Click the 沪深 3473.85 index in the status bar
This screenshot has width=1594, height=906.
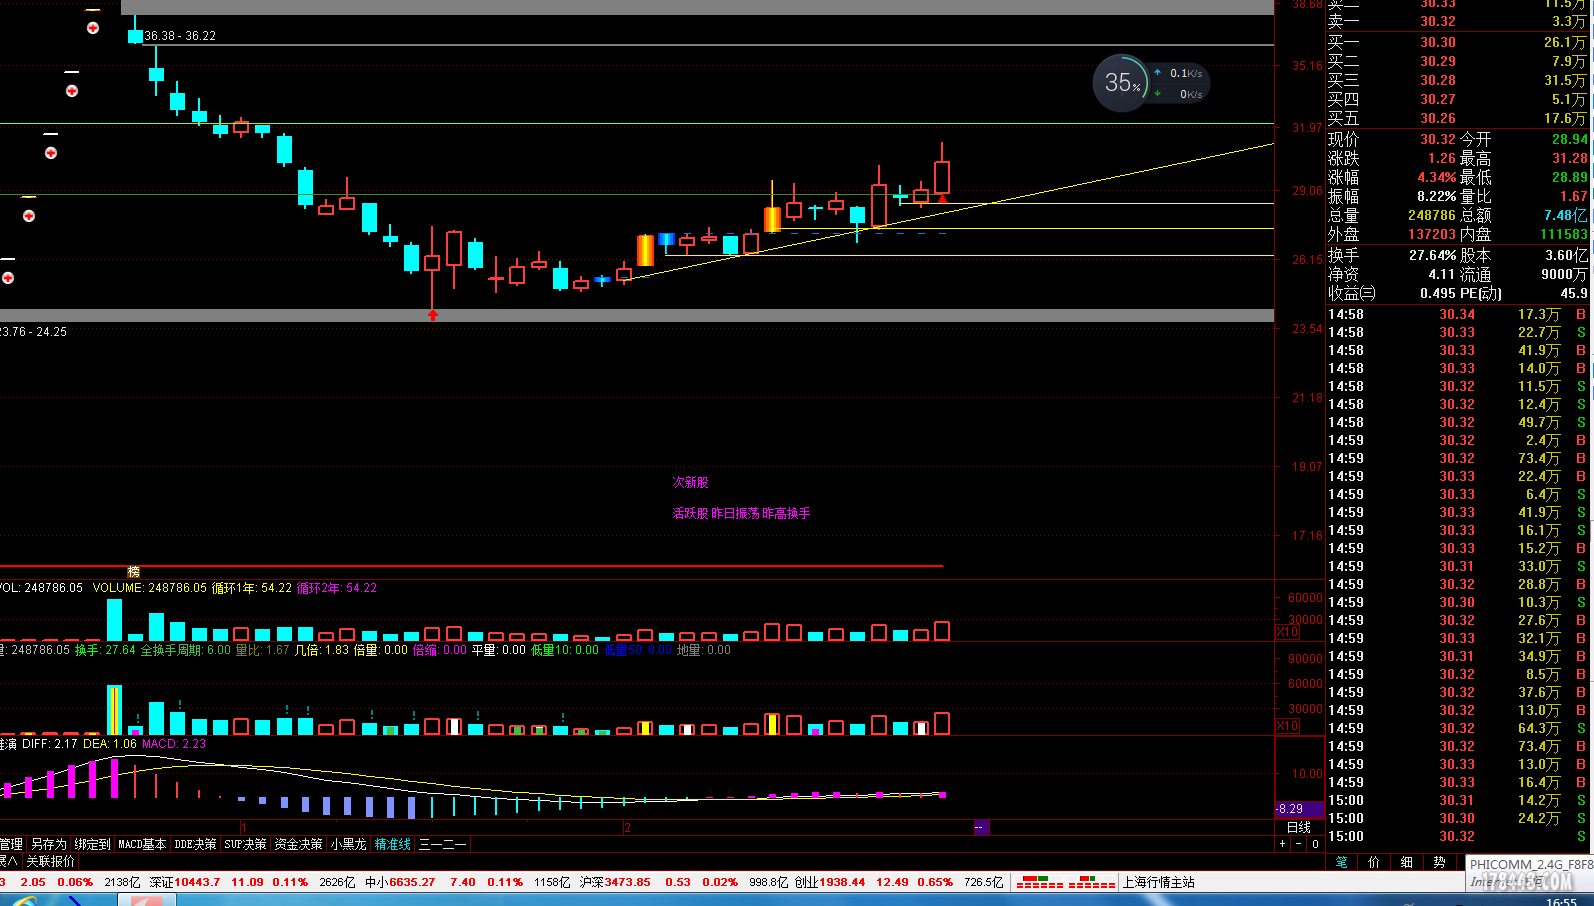615,882
